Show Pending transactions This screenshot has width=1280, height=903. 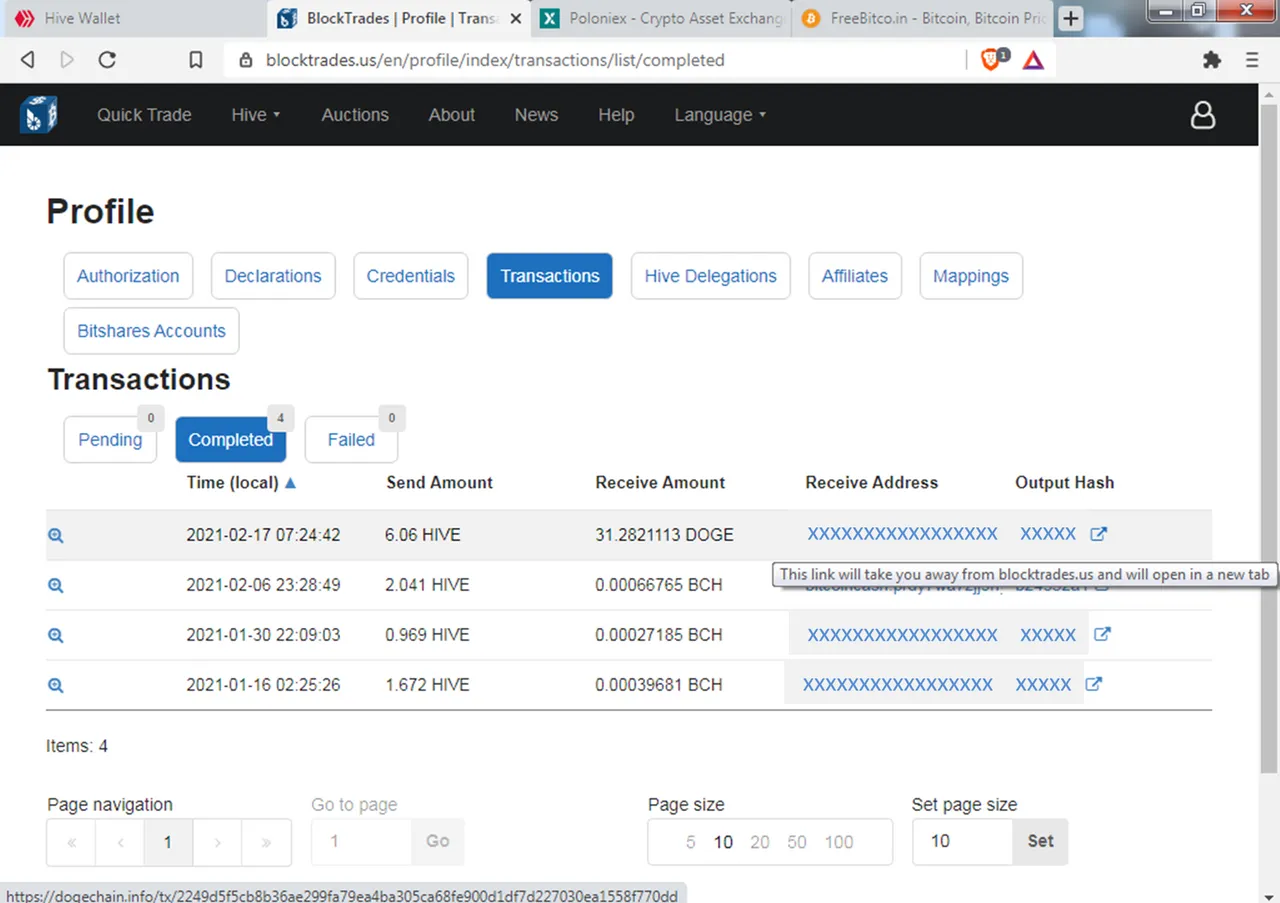click(110, 440)
